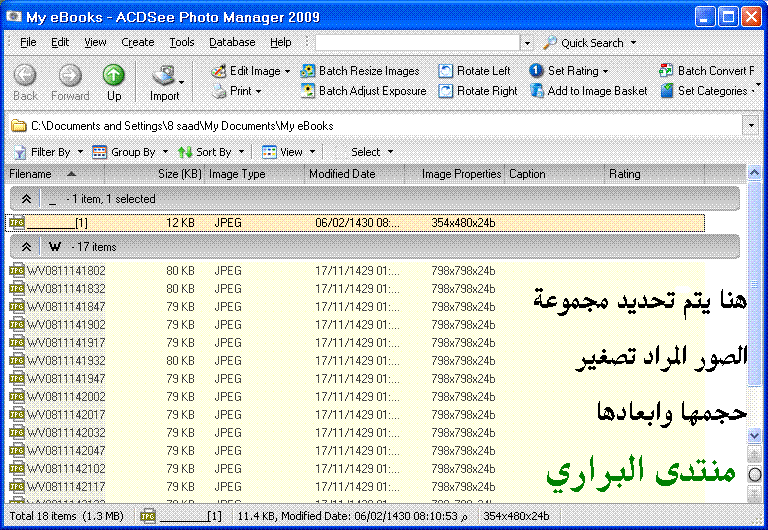768x530 pixels.
Task: Click the Print icon
Action: click(x=219, y=91)
